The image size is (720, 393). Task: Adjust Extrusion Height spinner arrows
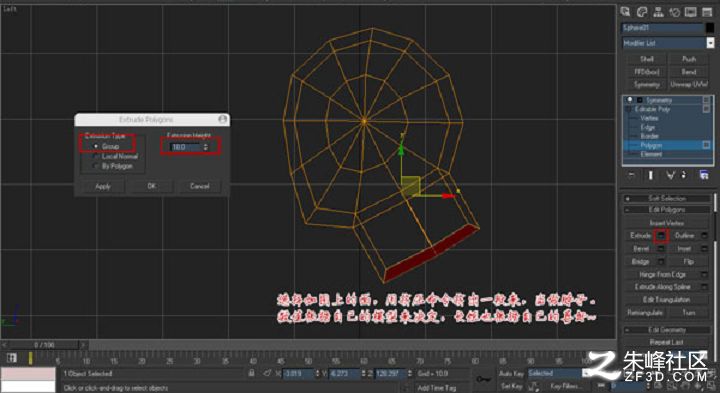click(x=205, y=147)
